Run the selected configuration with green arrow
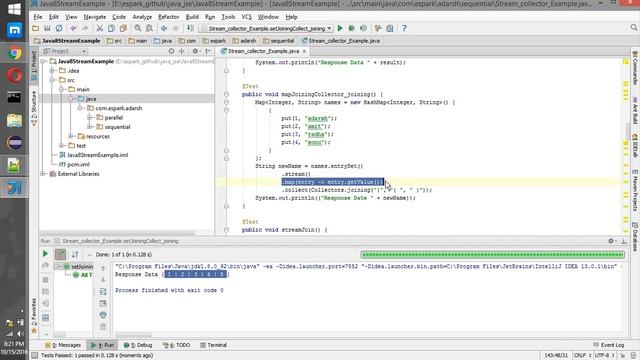Image resolution: width=640 pixels, height=360 pixels. pos(340,28)
